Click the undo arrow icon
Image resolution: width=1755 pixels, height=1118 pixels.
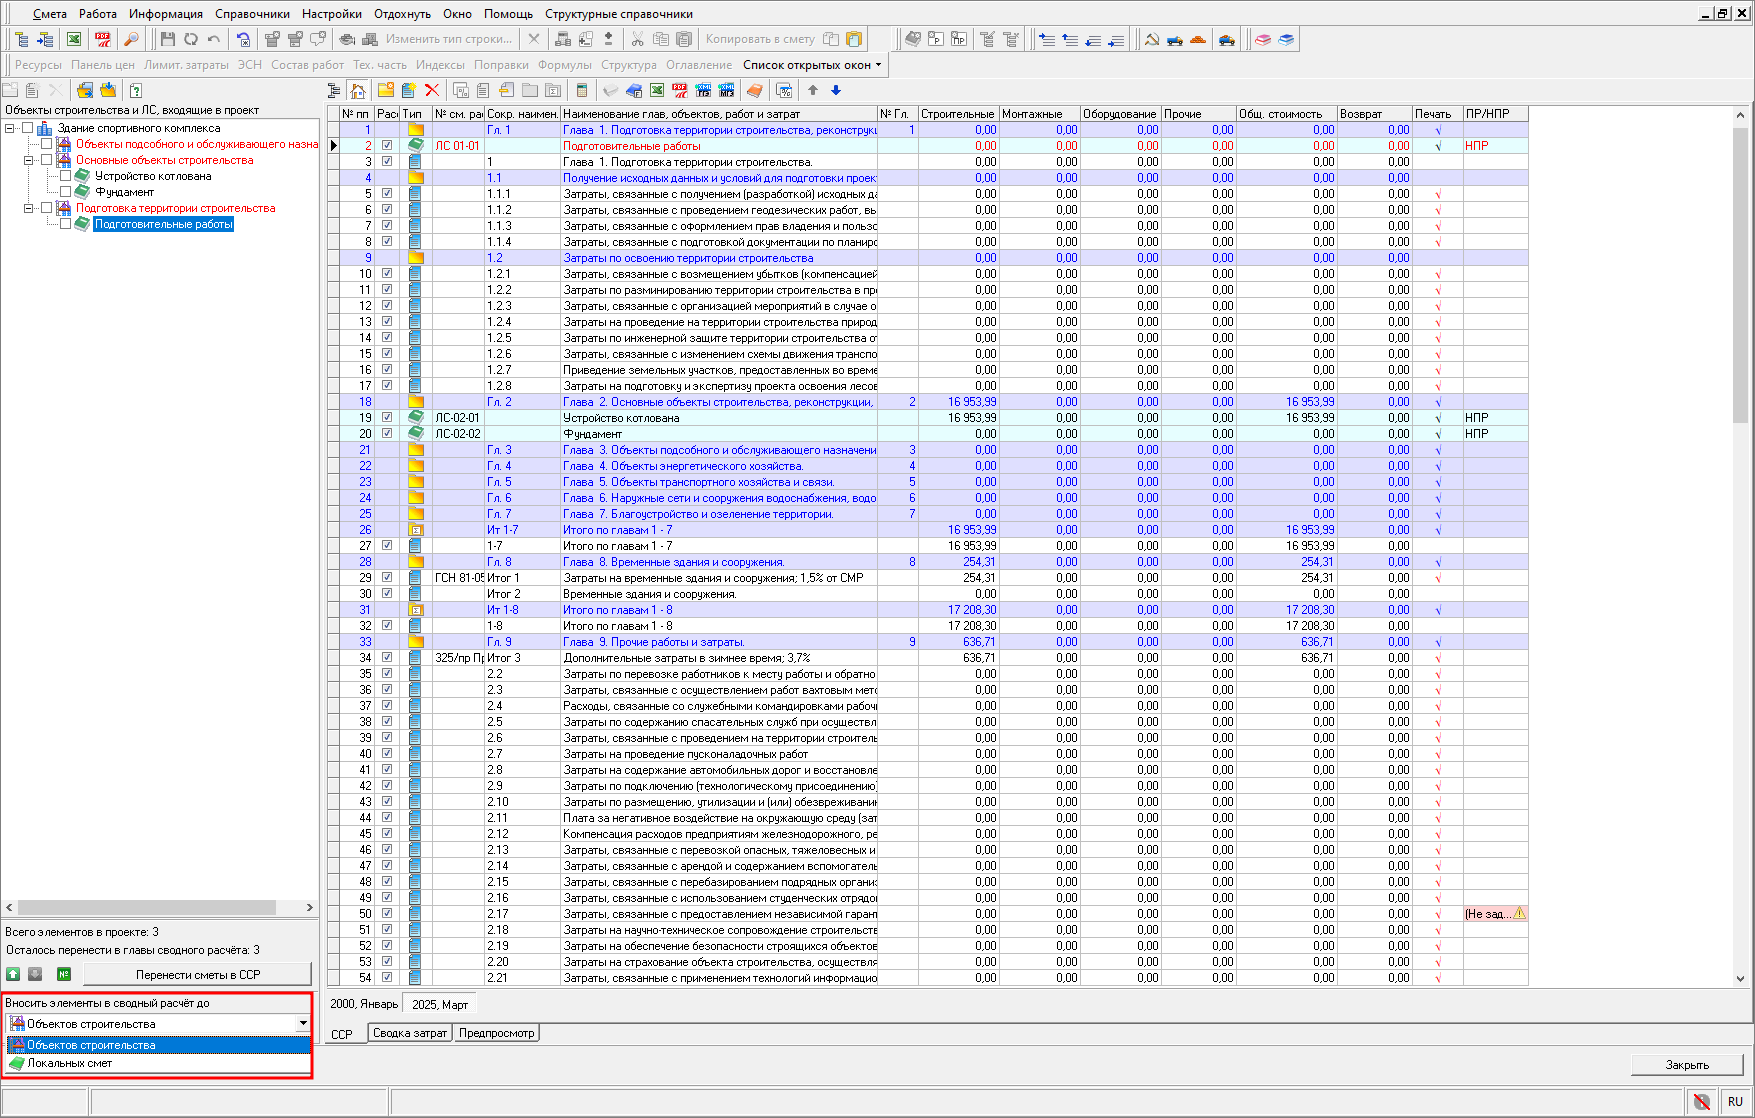[x=214, y=39]
